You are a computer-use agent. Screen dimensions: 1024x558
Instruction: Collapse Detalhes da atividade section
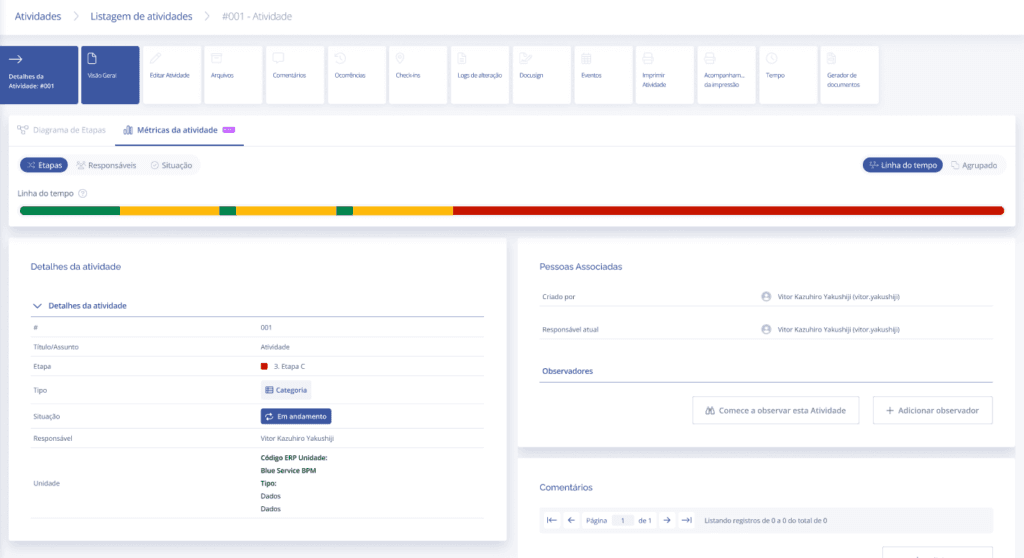click(x=37, y=306)
